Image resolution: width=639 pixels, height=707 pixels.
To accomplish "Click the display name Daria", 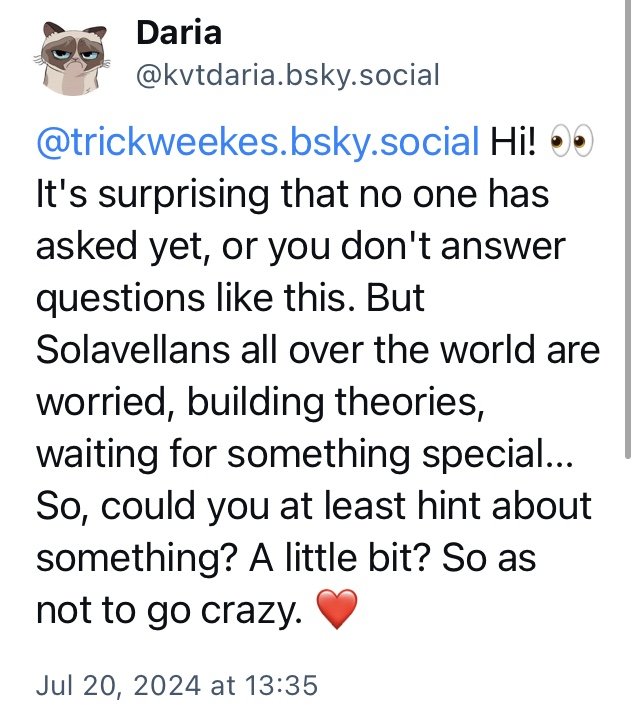I will click(178, 33).
